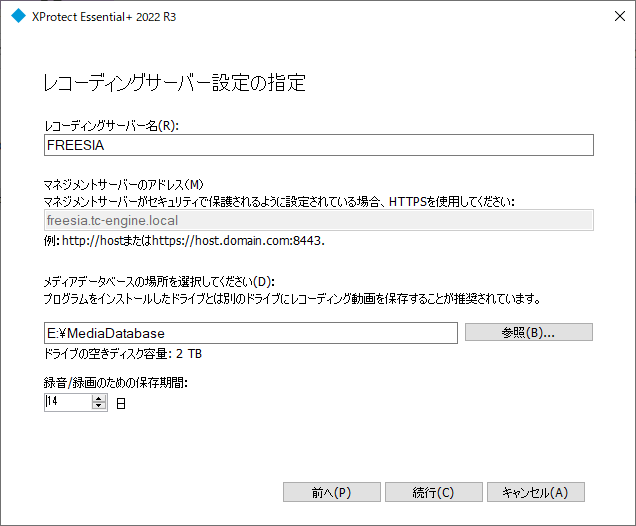The height and width of the screenshot is (526, 636).
Task: Open the 参照(B)... browse button
Action: tap(529, 332)
